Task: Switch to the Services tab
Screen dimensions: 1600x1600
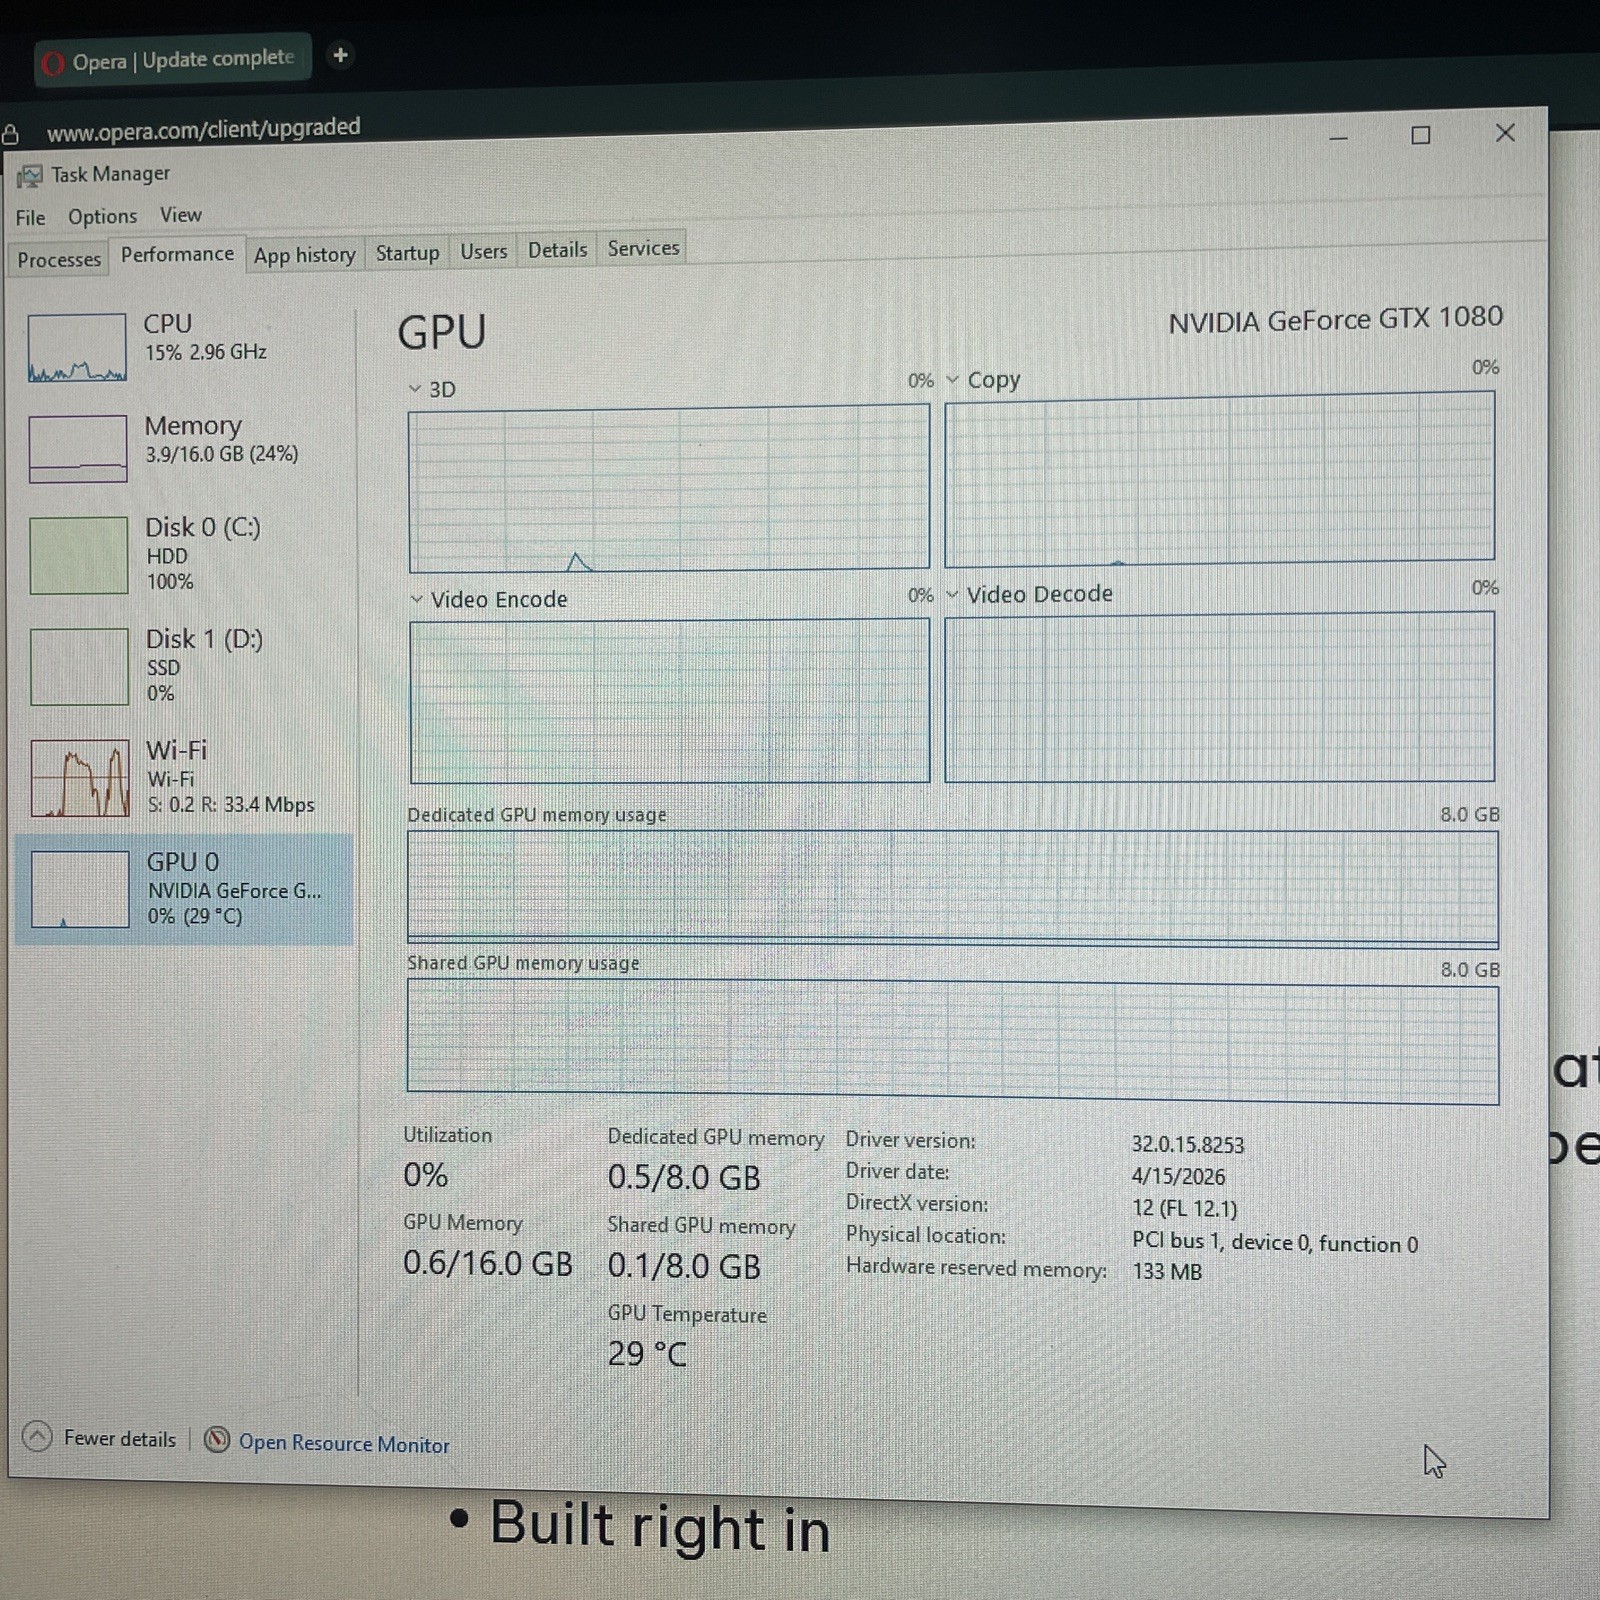Action: [x=643, y=248]
